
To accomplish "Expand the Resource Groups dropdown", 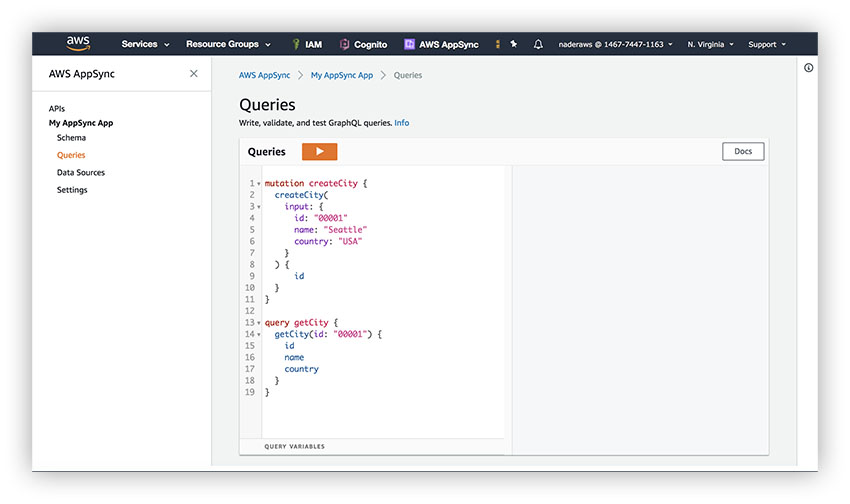I will click(x=228, y=44).
